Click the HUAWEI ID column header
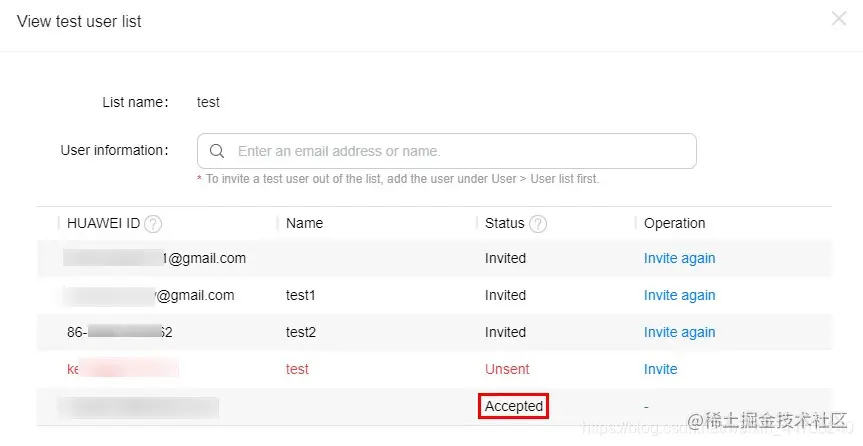This screenshot has height=446, width=863. click(103, 223)
